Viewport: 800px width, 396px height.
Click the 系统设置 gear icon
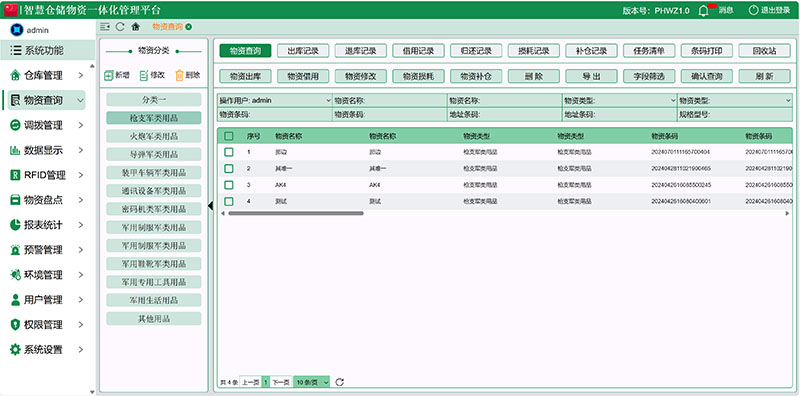[x=15, y=350]
